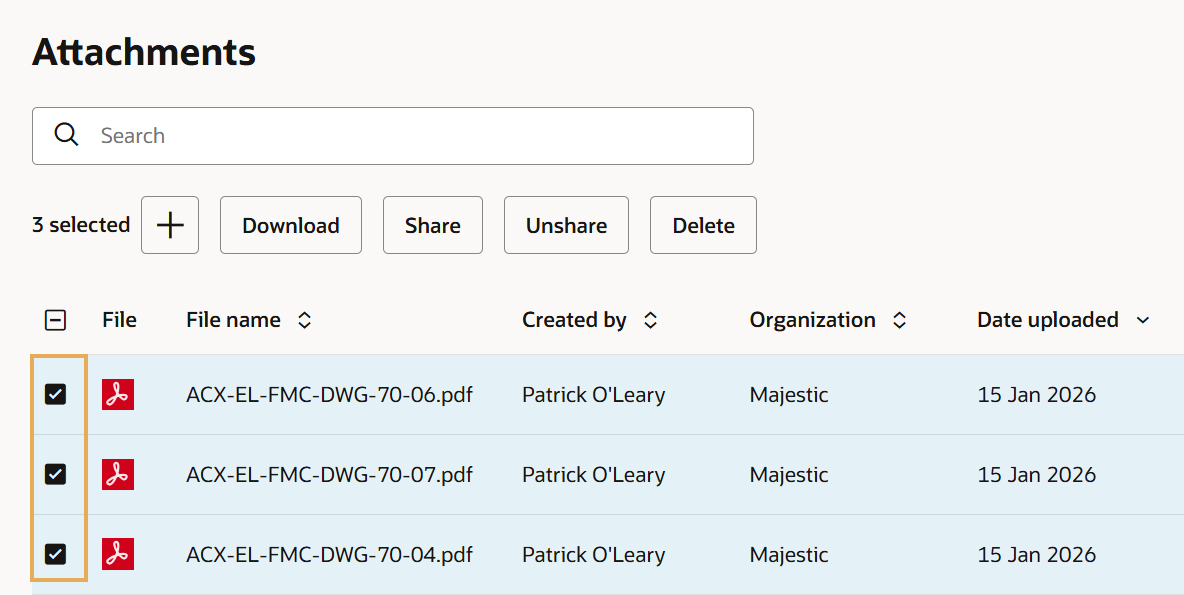This screenshot has height=595, width=1184.
Task: Uncheck the ACX-EL-FMC-DWG-70-06.pdf row checkbox
Action: (x=56, y=395)
